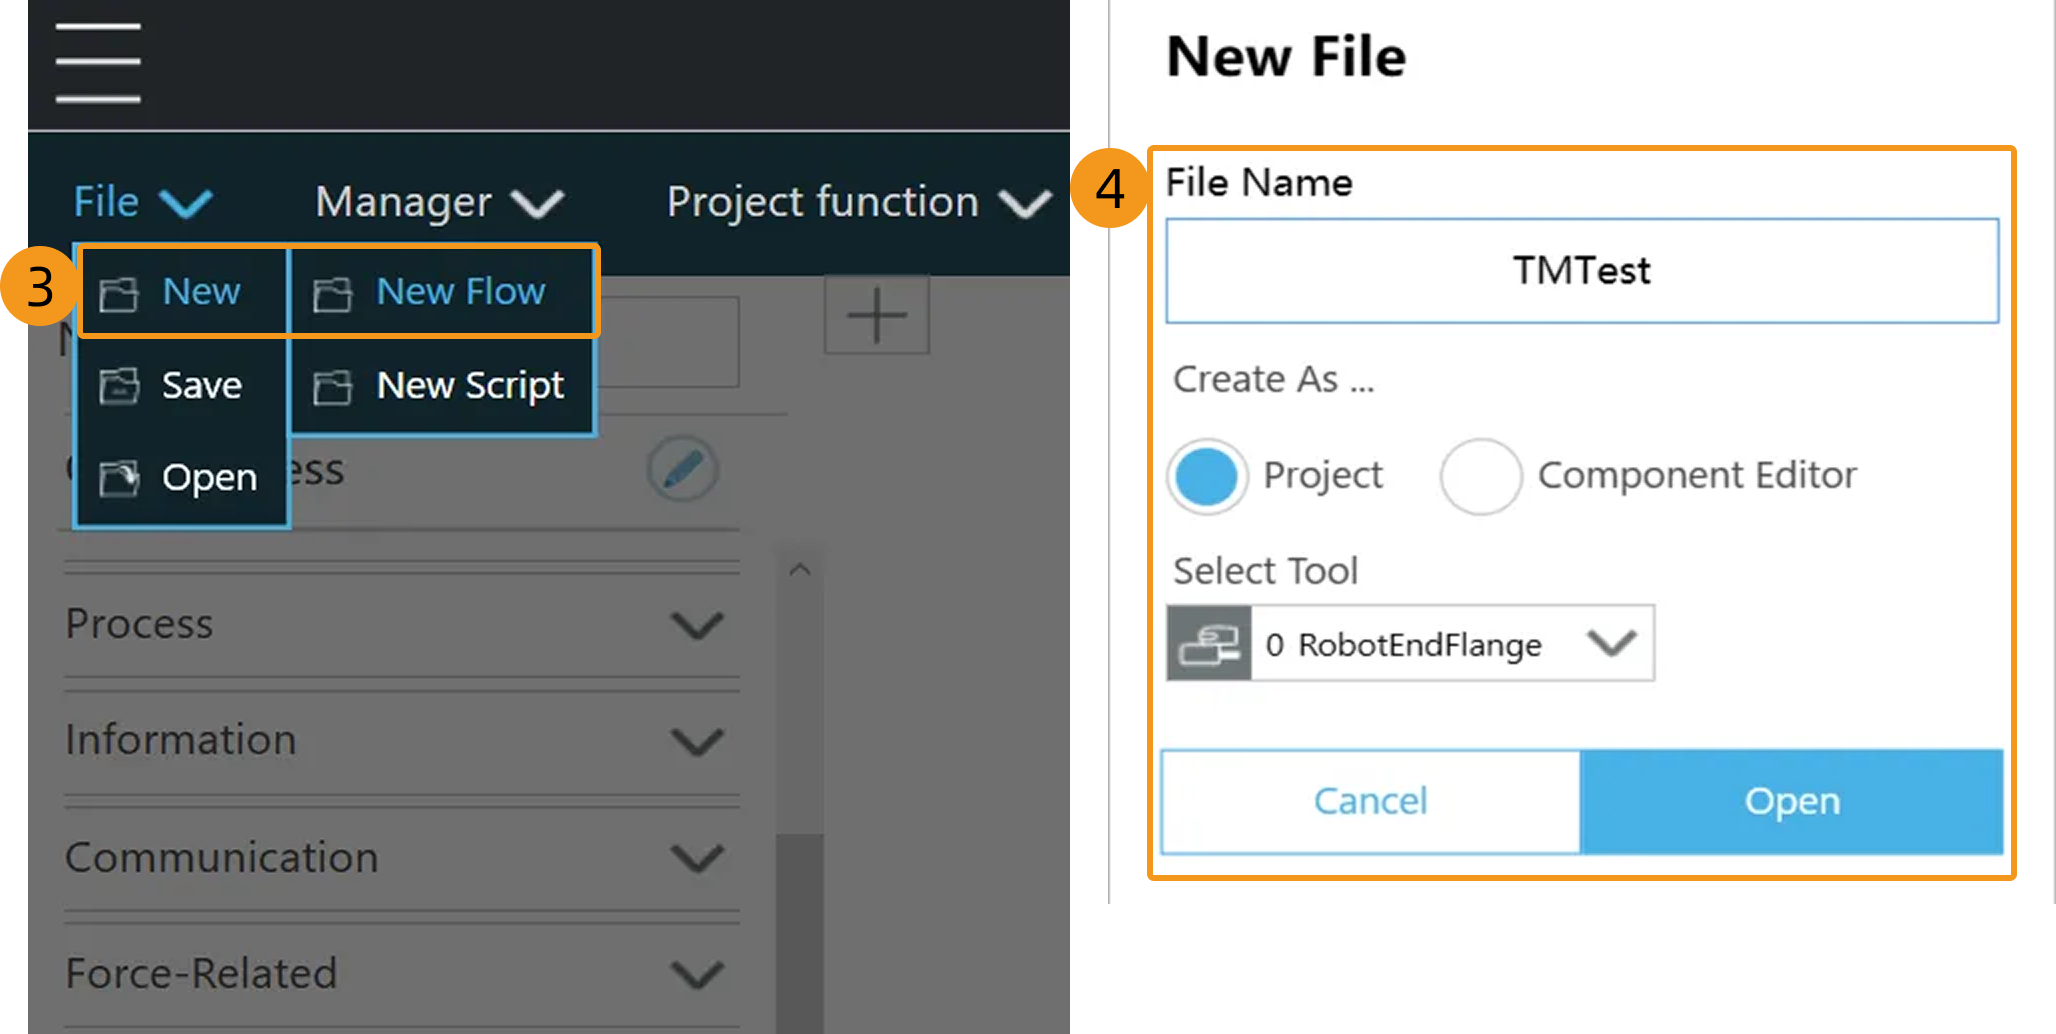Select the Project radio button
Screen dimensions: 2056x1034
(1207, 476)
